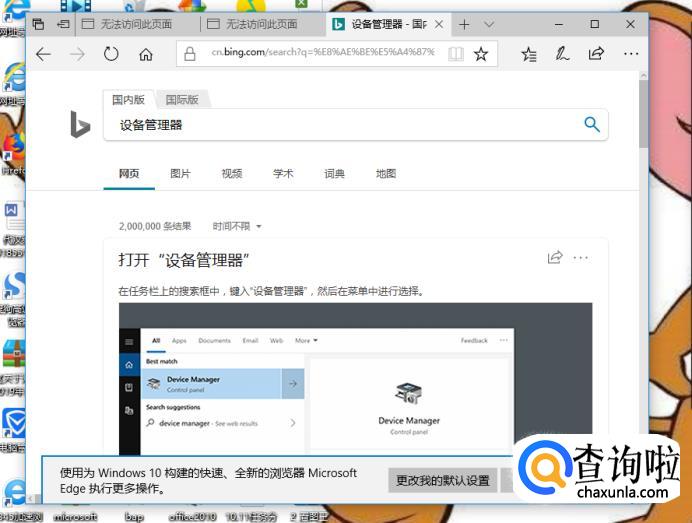Close the 设备管理器 tab

pos(439,24)
